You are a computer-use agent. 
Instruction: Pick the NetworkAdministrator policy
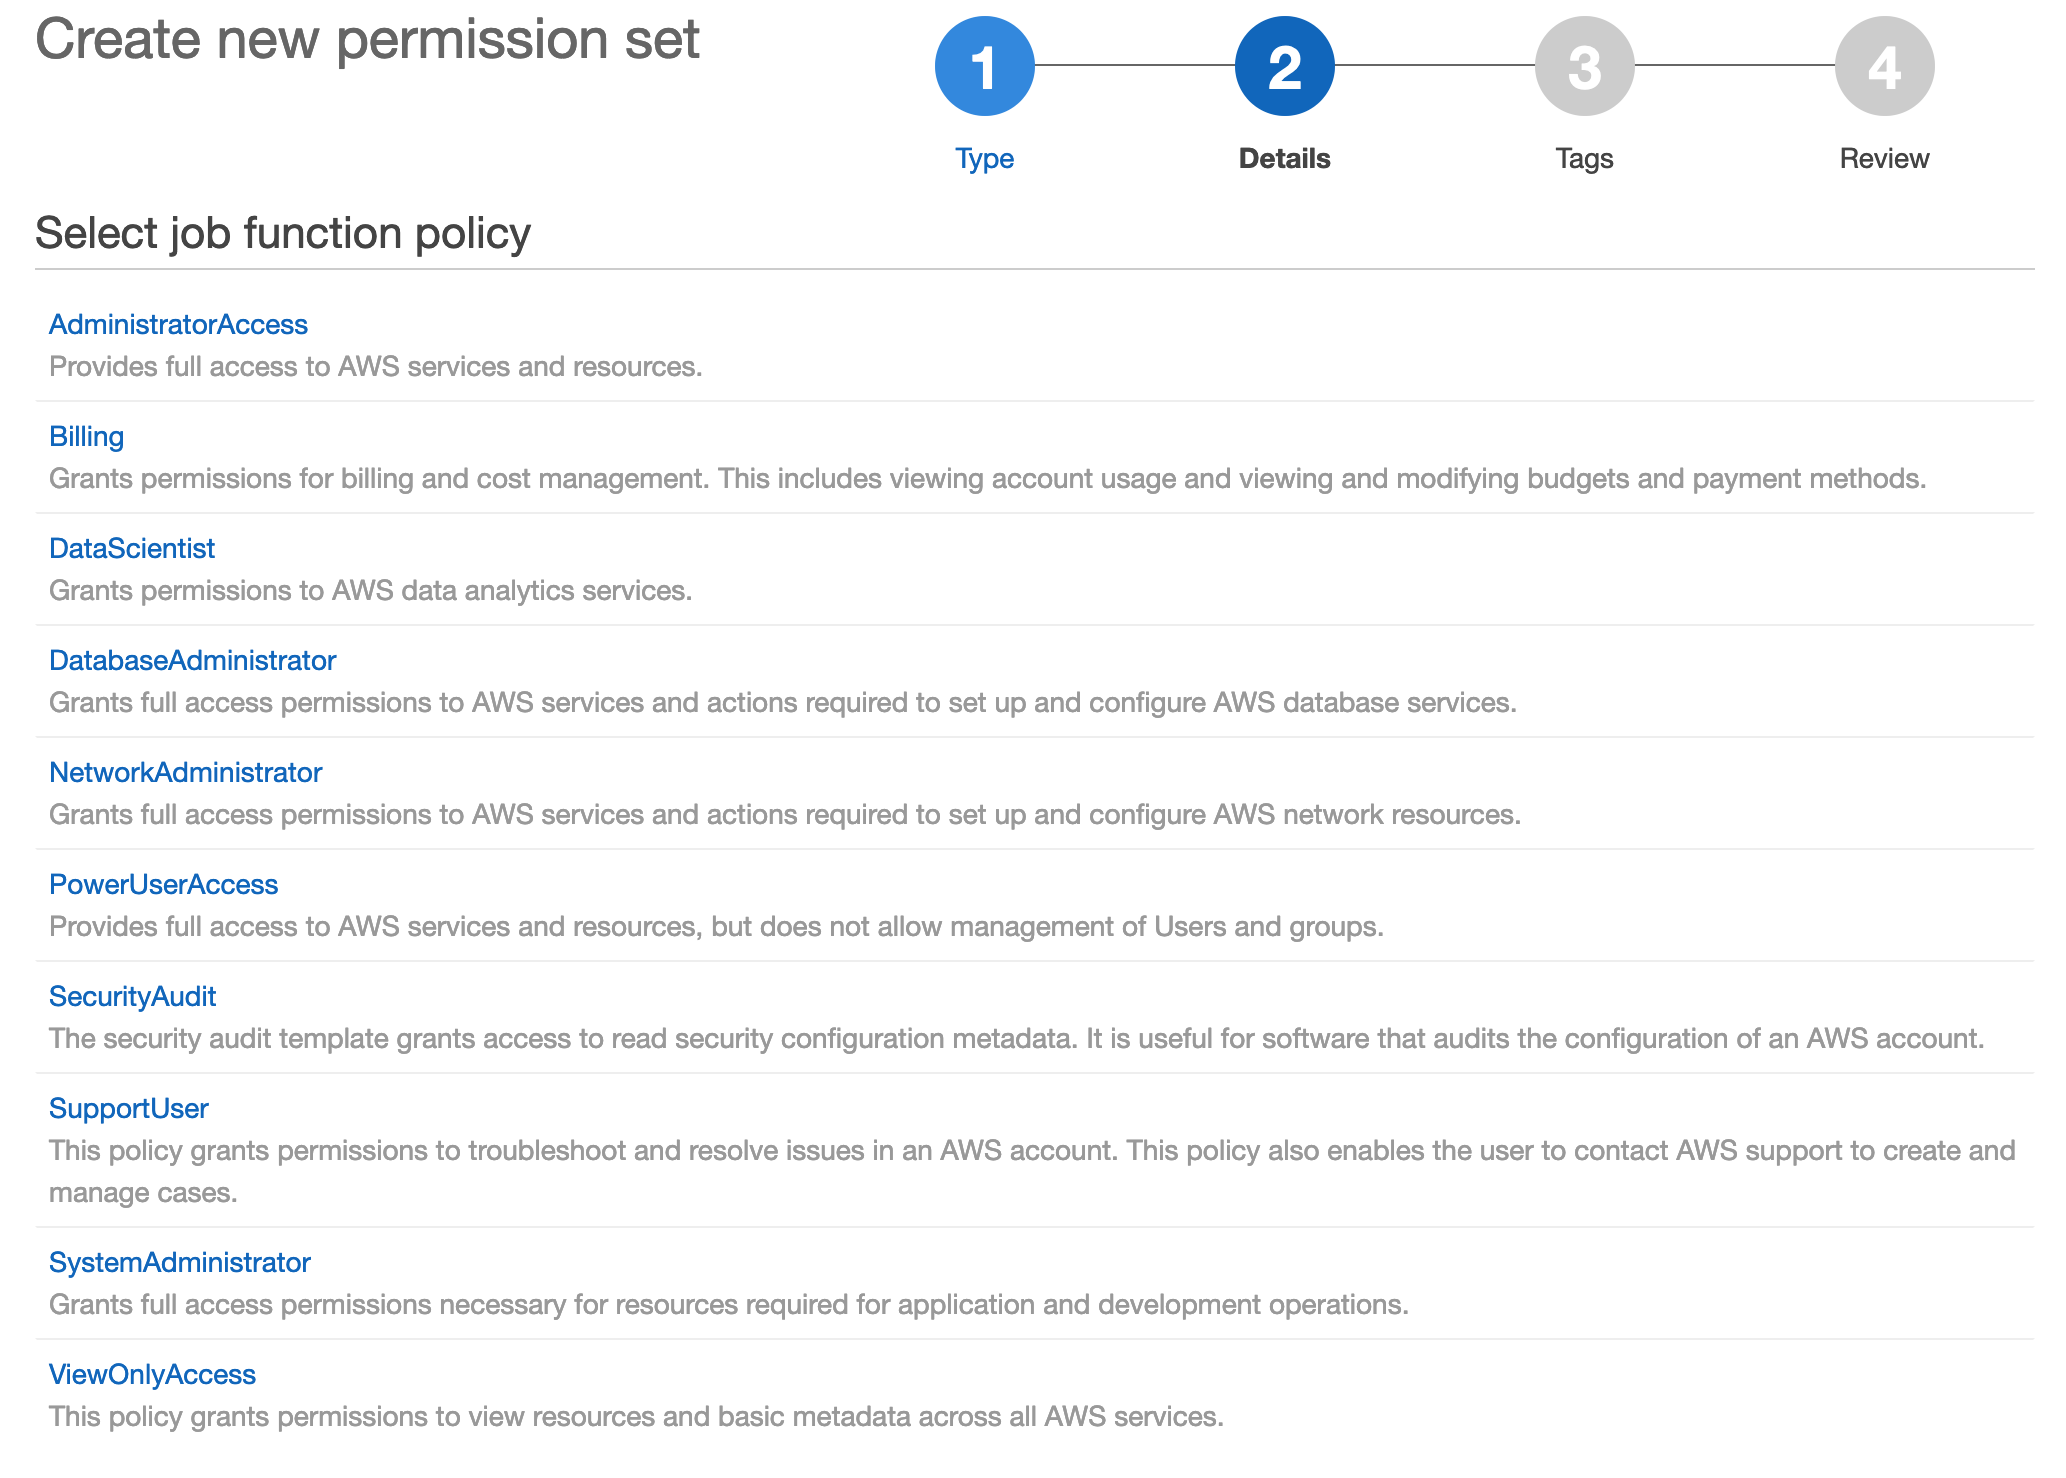186,772
